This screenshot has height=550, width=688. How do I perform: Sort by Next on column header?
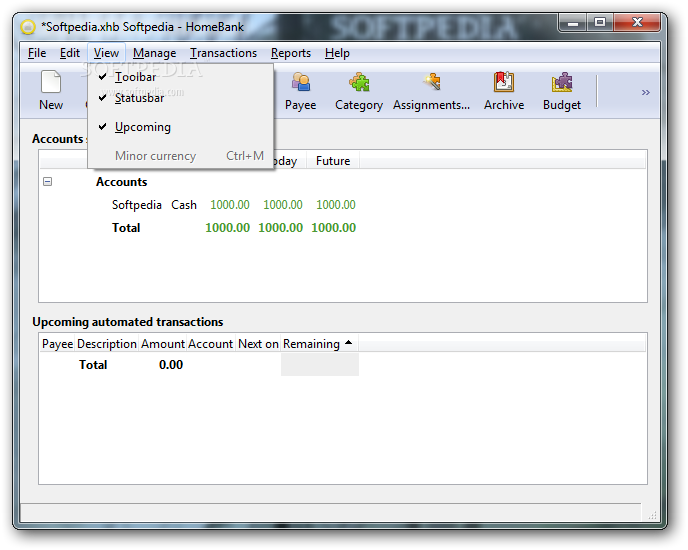258,344
